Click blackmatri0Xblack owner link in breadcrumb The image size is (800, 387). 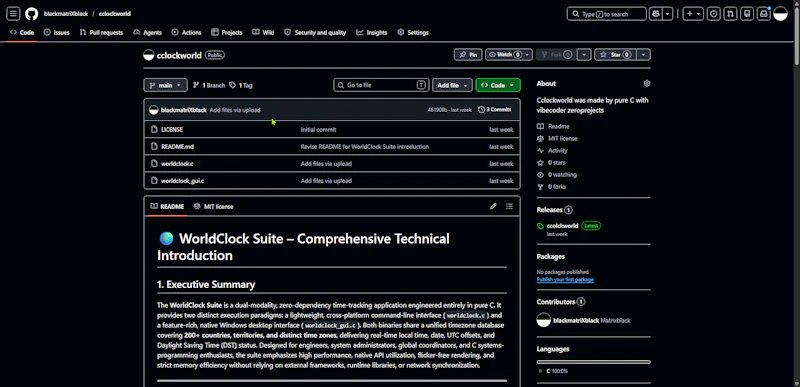[66, 14]
